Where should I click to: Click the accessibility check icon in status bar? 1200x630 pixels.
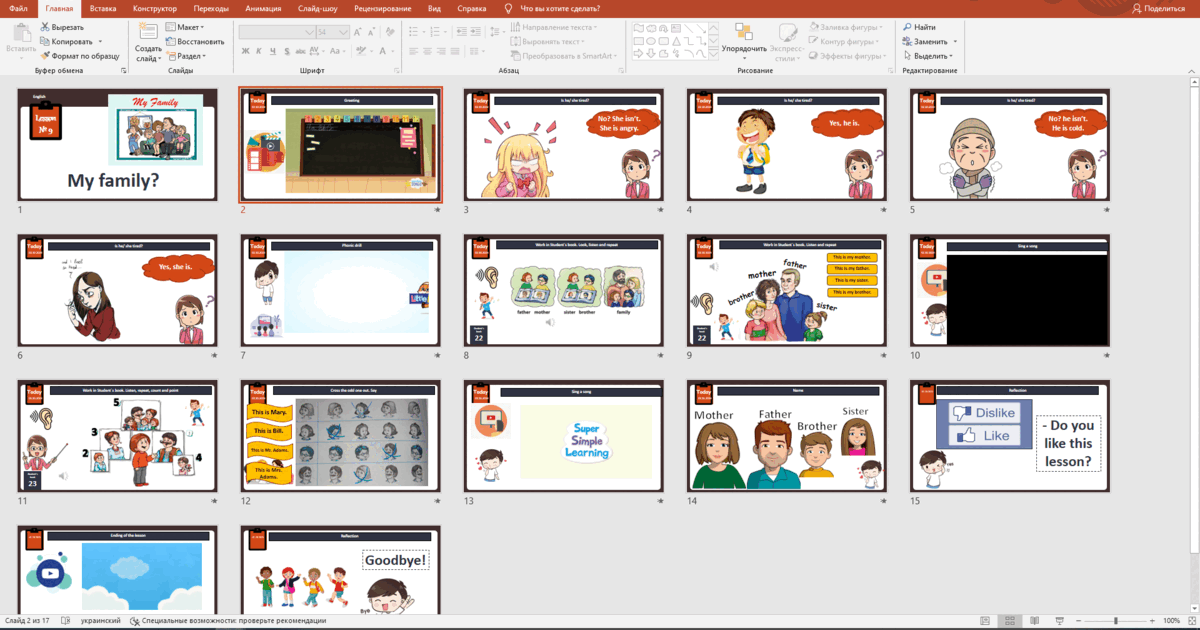pyautogui.click(x=134, y=621)
